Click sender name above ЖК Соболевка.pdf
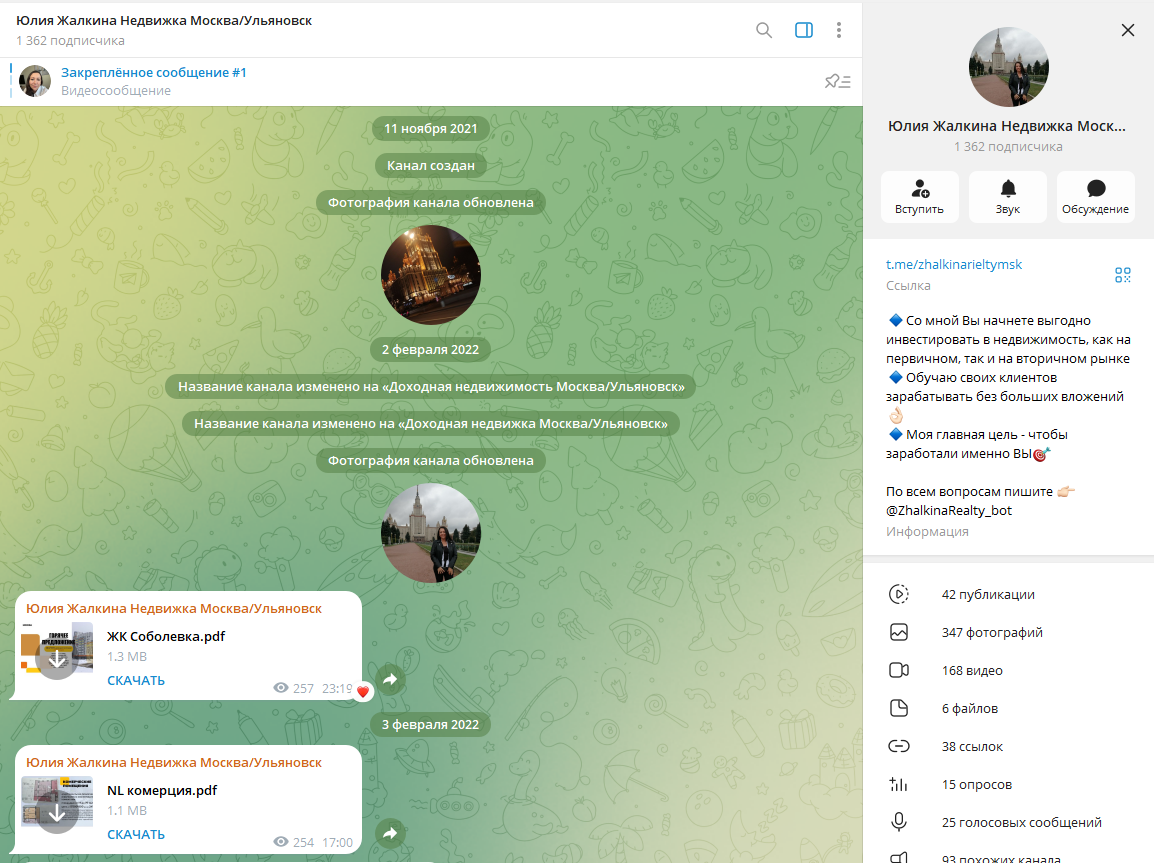This screenshot has height=863, width=1154. tap(174, 608)
